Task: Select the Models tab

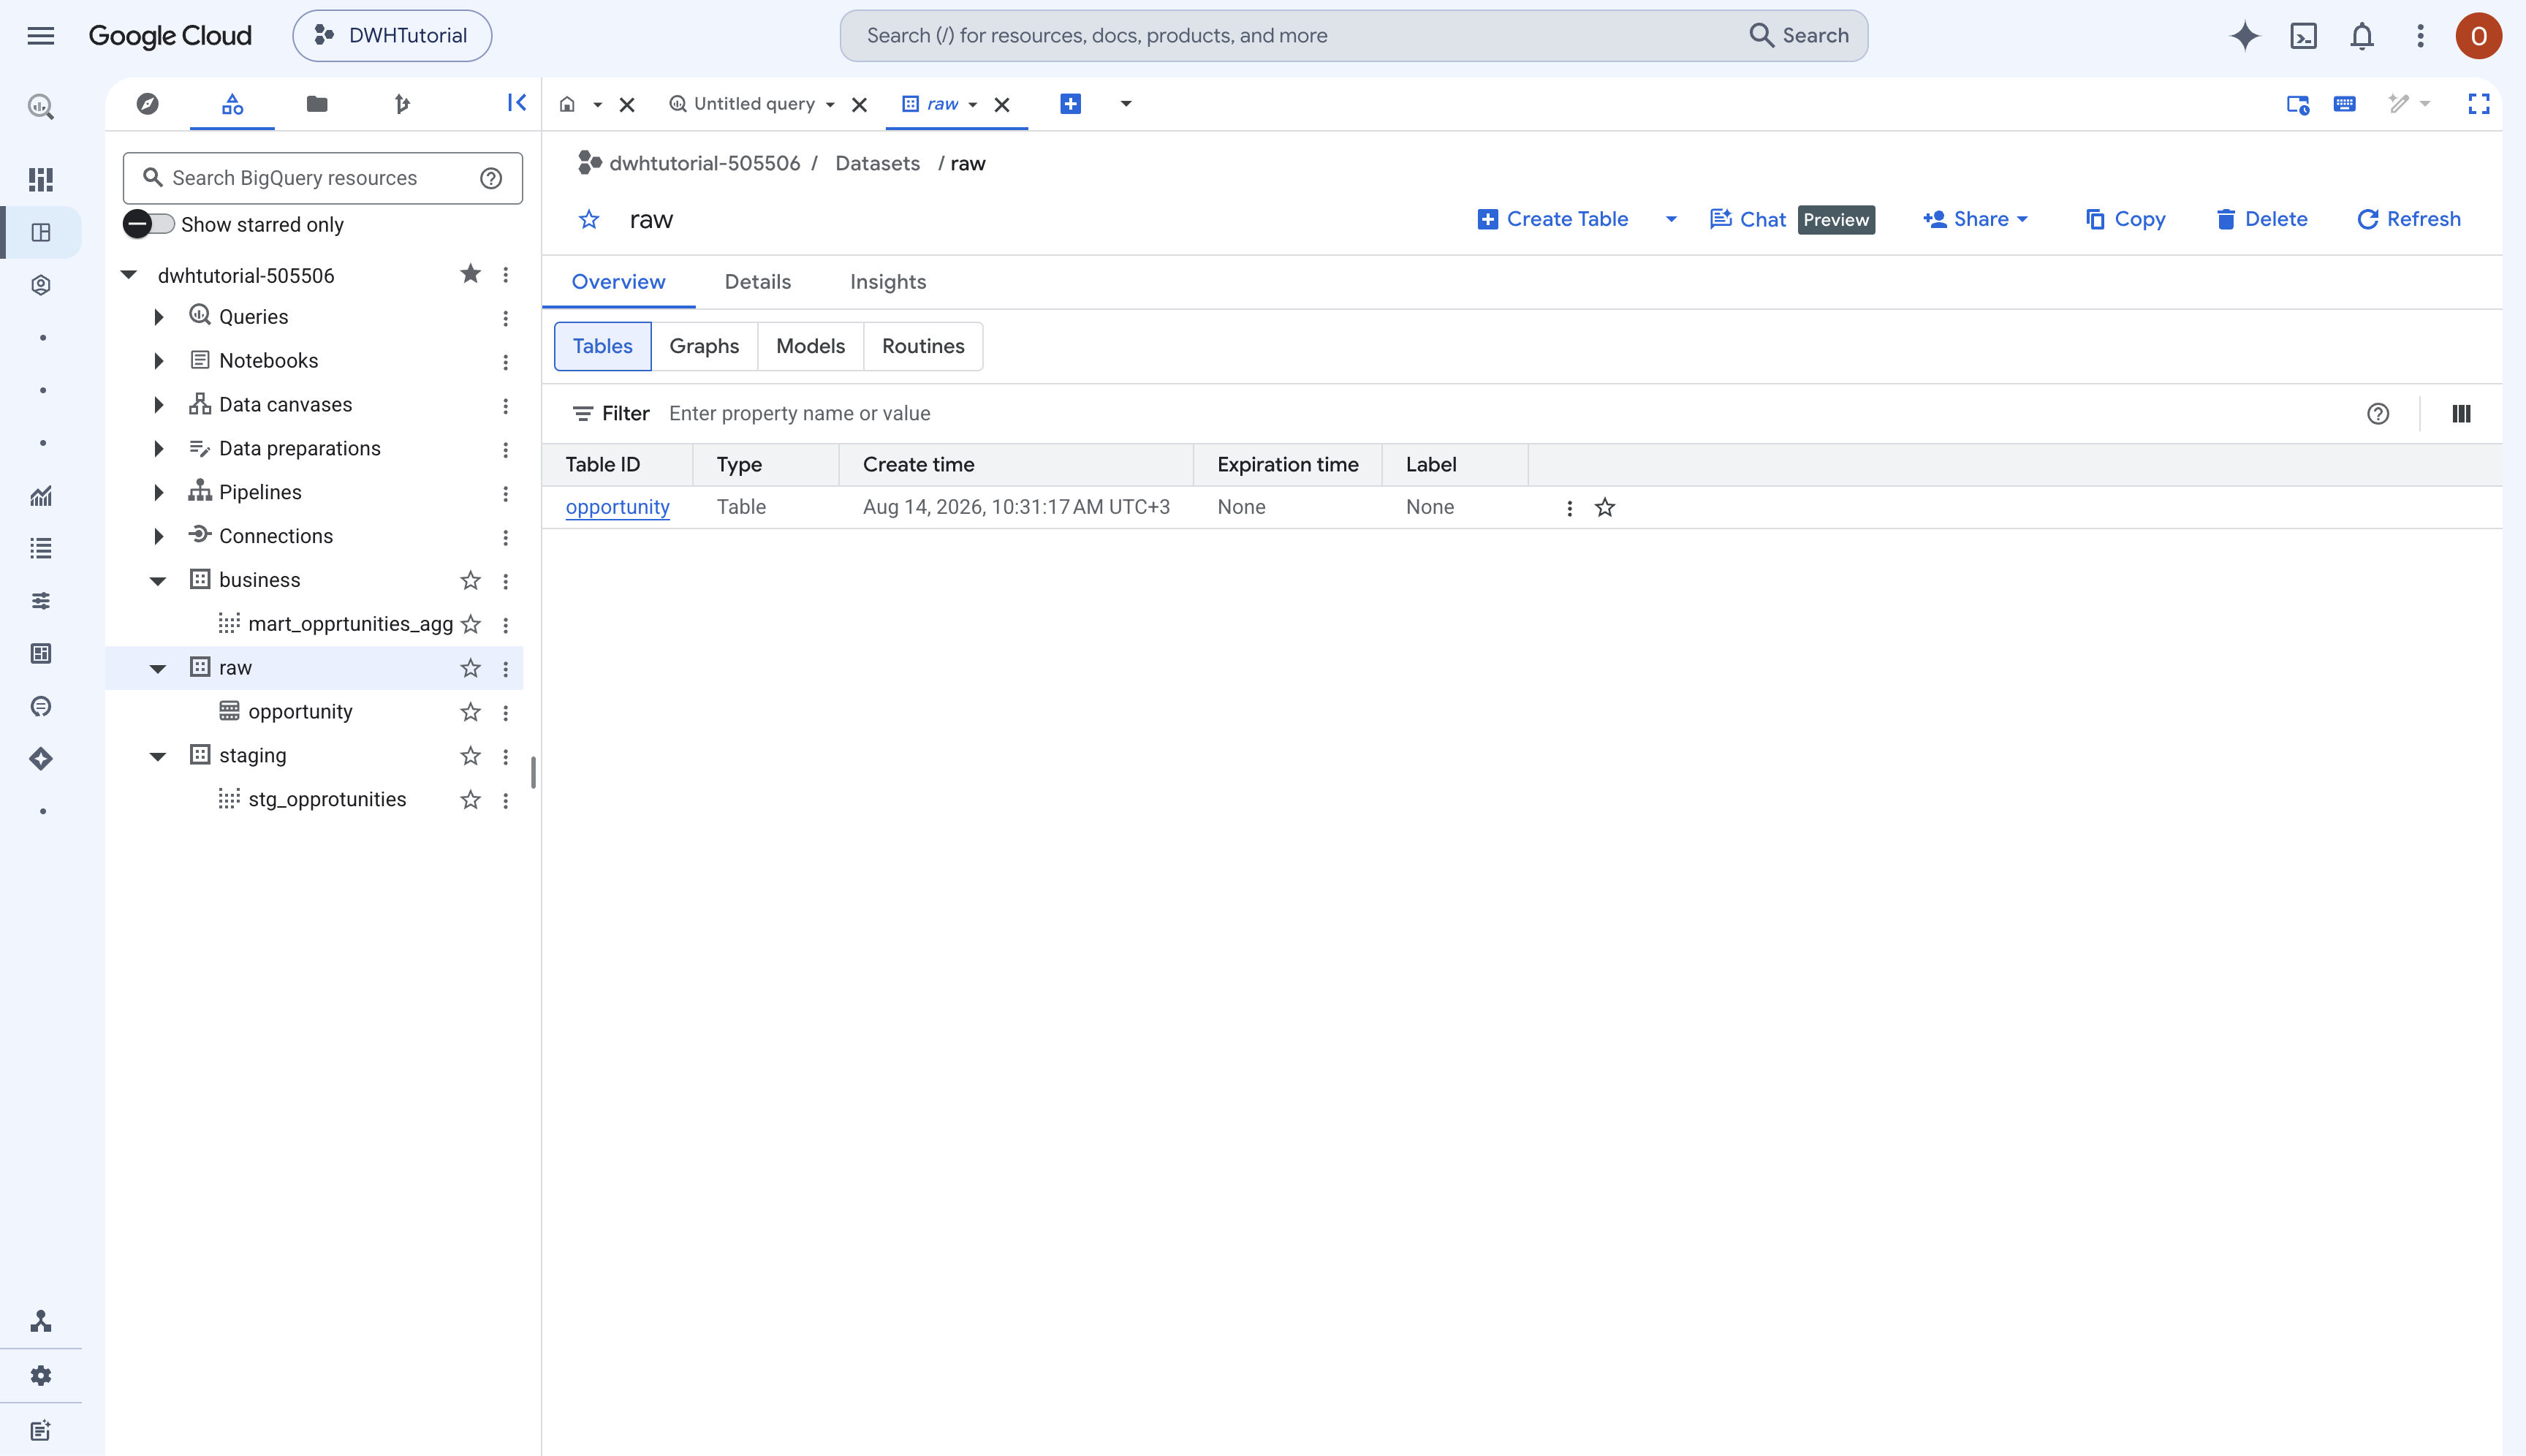Action: [x=810, y=346]
